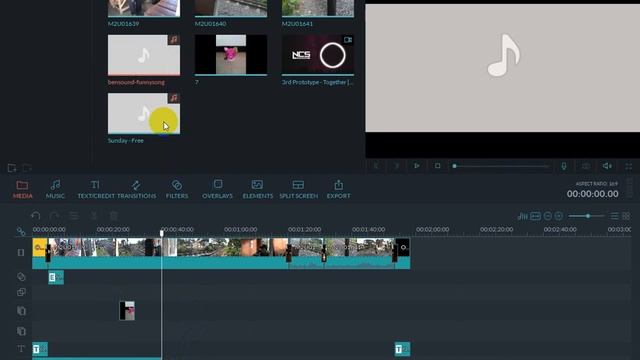Open the Music tab
The width and height of the screenshot is (640, 360).
(55, 189)
